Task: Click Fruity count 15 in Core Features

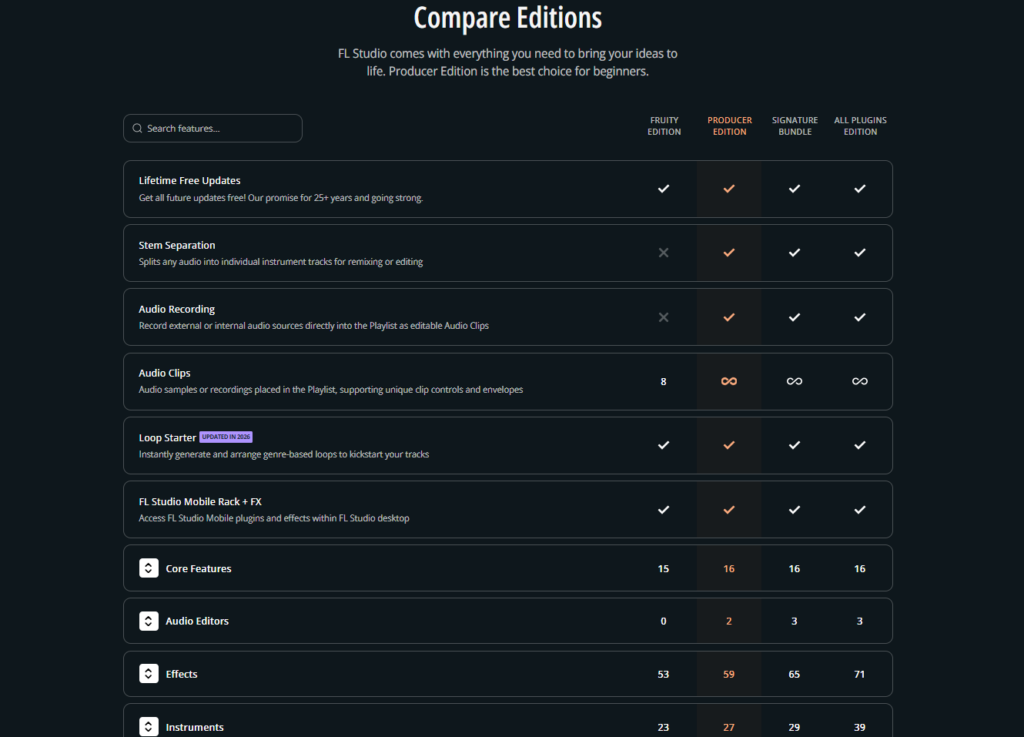Action: 664,569
